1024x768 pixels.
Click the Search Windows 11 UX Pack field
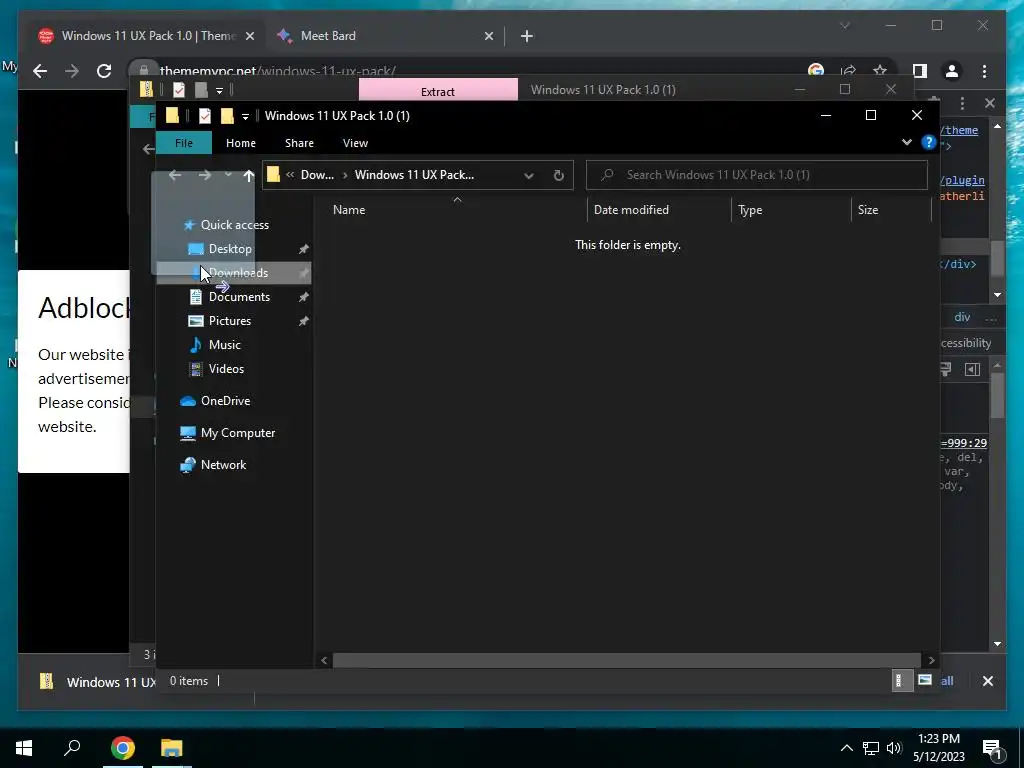coord(756,175)
